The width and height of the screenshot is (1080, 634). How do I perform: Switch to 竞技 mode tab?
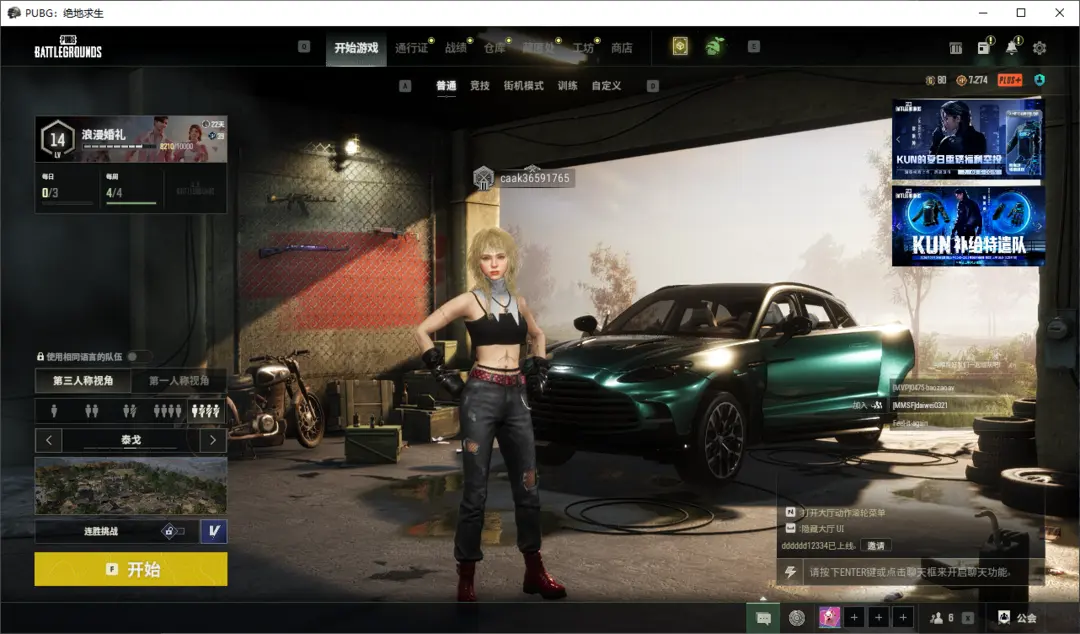click(x=479, y=85)
